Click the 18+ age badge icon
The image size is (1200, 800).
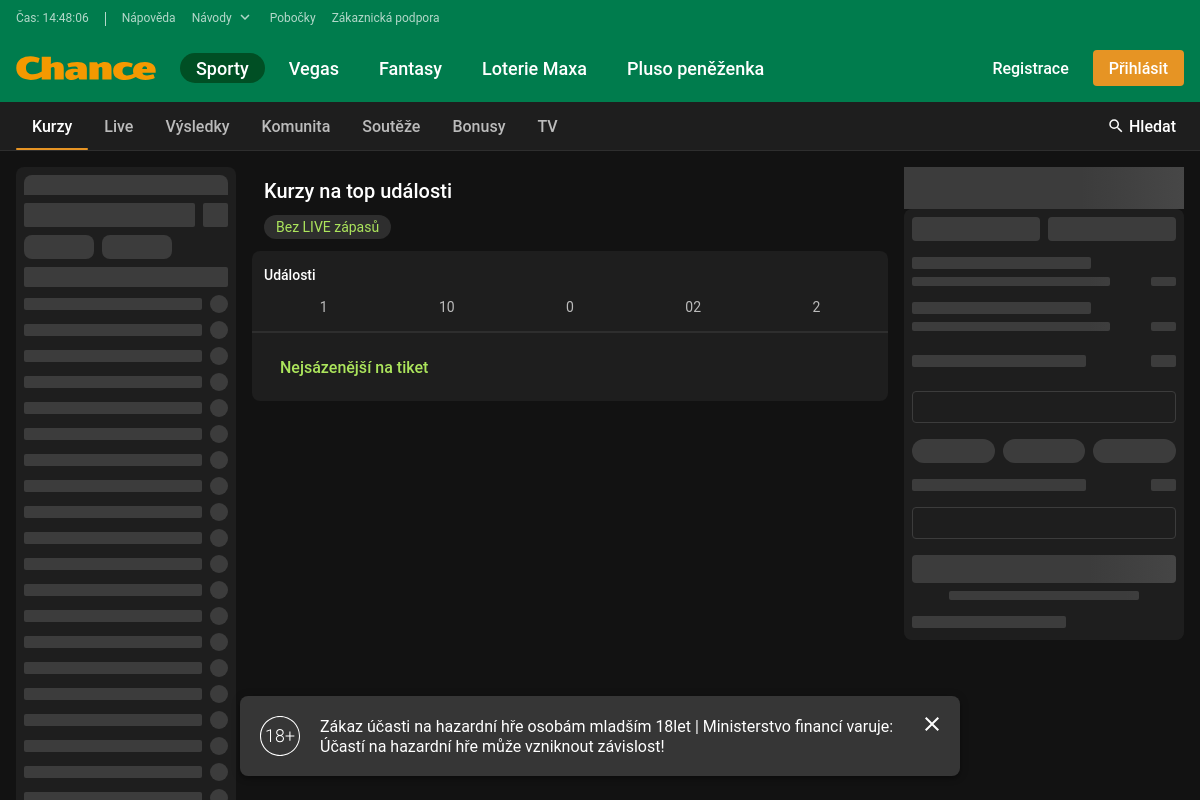pos(280,736)
